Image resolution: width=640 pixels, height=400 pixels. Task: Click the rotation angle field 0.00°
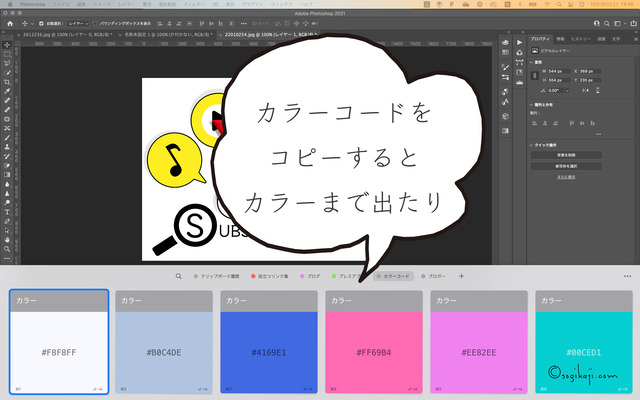tap(556, 91)
